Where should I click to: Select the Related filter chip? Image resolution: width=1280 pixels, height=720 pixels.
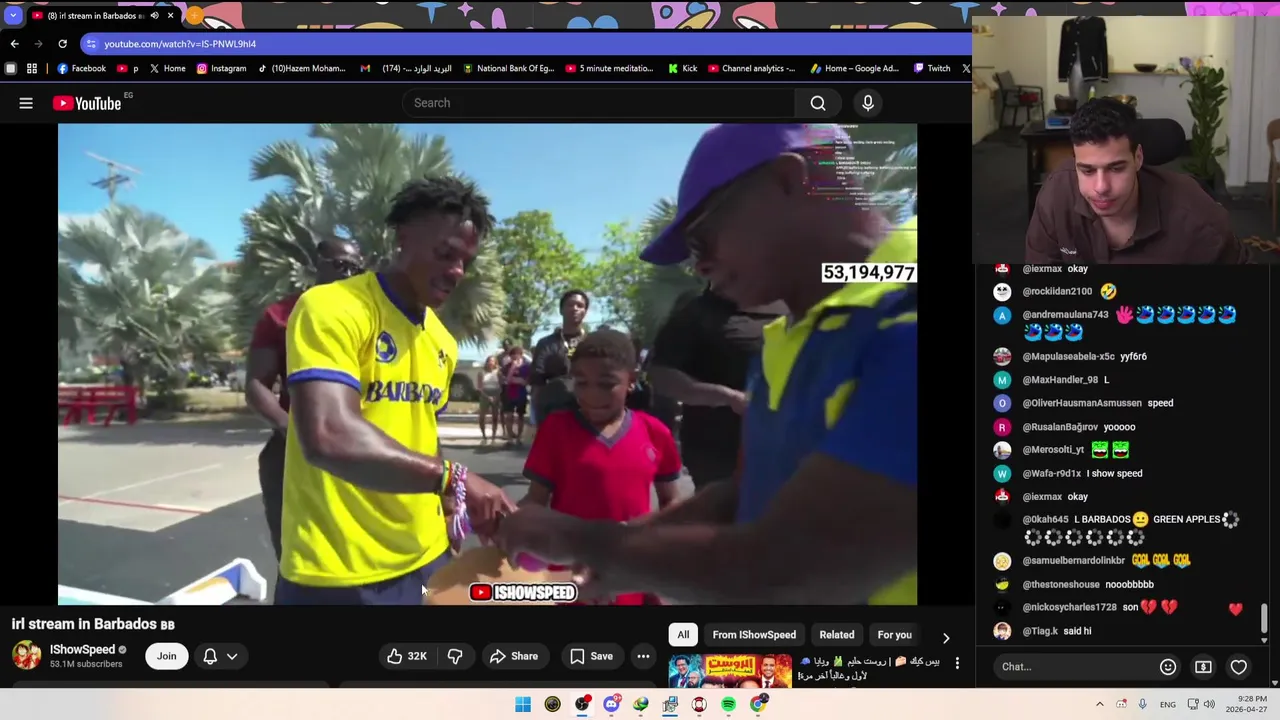pos(837,635)
